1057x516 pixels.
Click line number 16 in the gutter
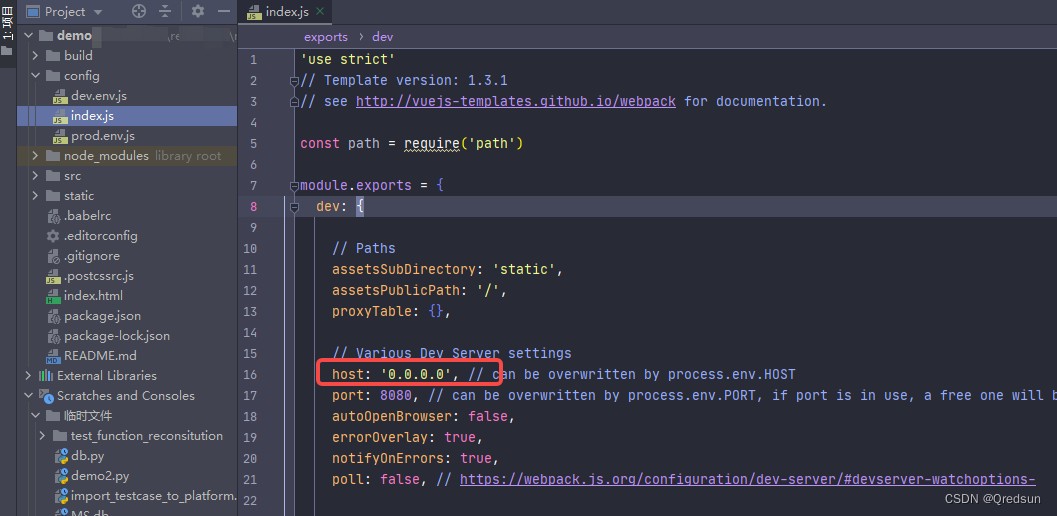pos(249,374)
